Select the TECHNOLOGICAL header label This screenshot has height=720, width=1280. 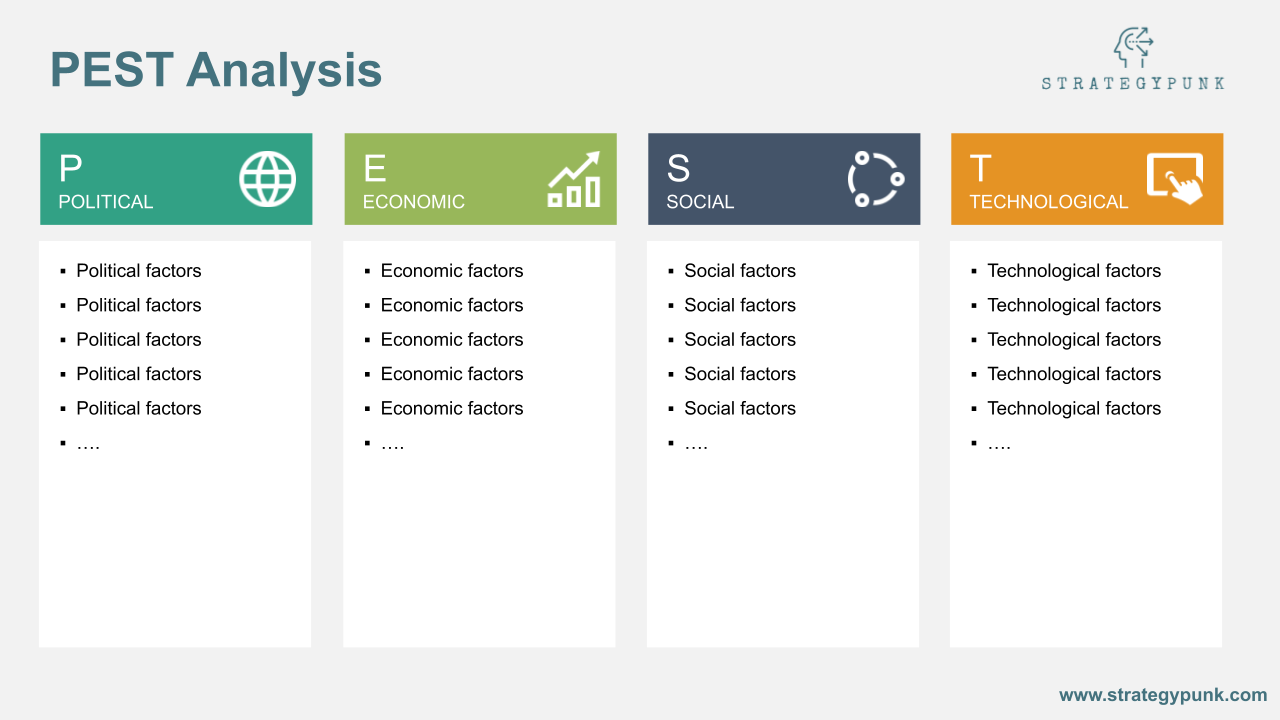coord(1048,202)
